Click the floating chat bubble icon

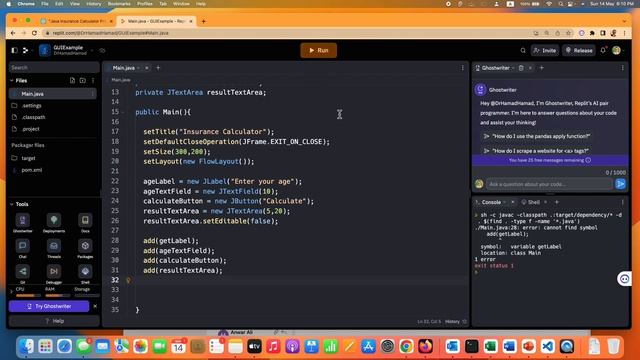[x=624, y=279]
